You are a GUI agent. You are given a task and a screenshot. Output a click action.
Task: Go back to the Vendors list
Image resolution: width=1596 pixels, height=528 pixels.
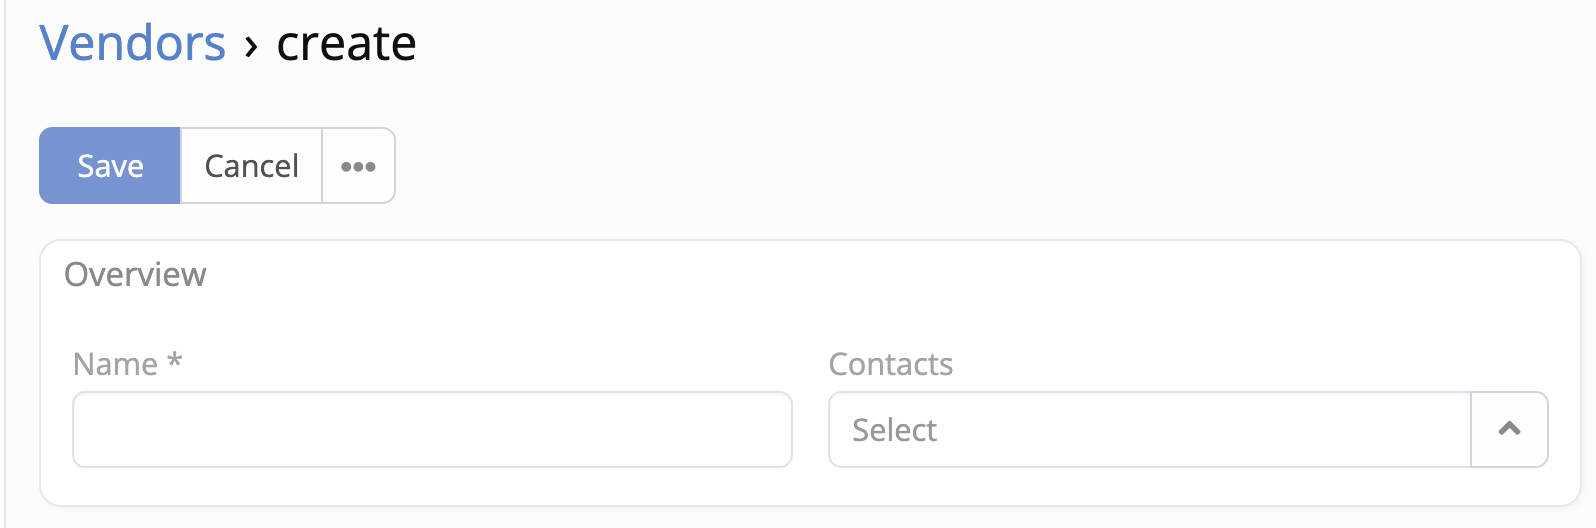coord(132,44)
